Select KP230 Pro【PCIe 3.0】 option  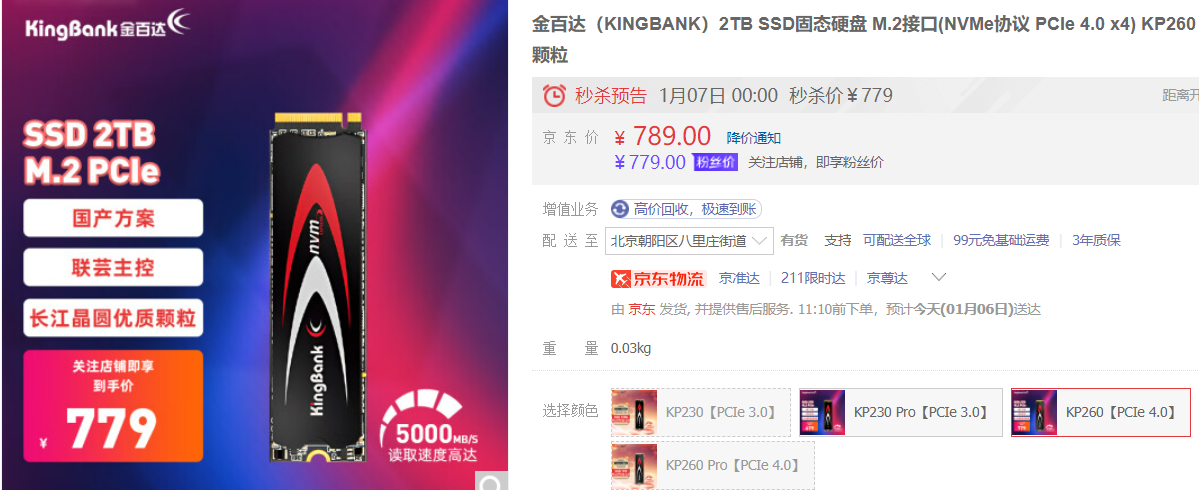(x=900, y=413)
